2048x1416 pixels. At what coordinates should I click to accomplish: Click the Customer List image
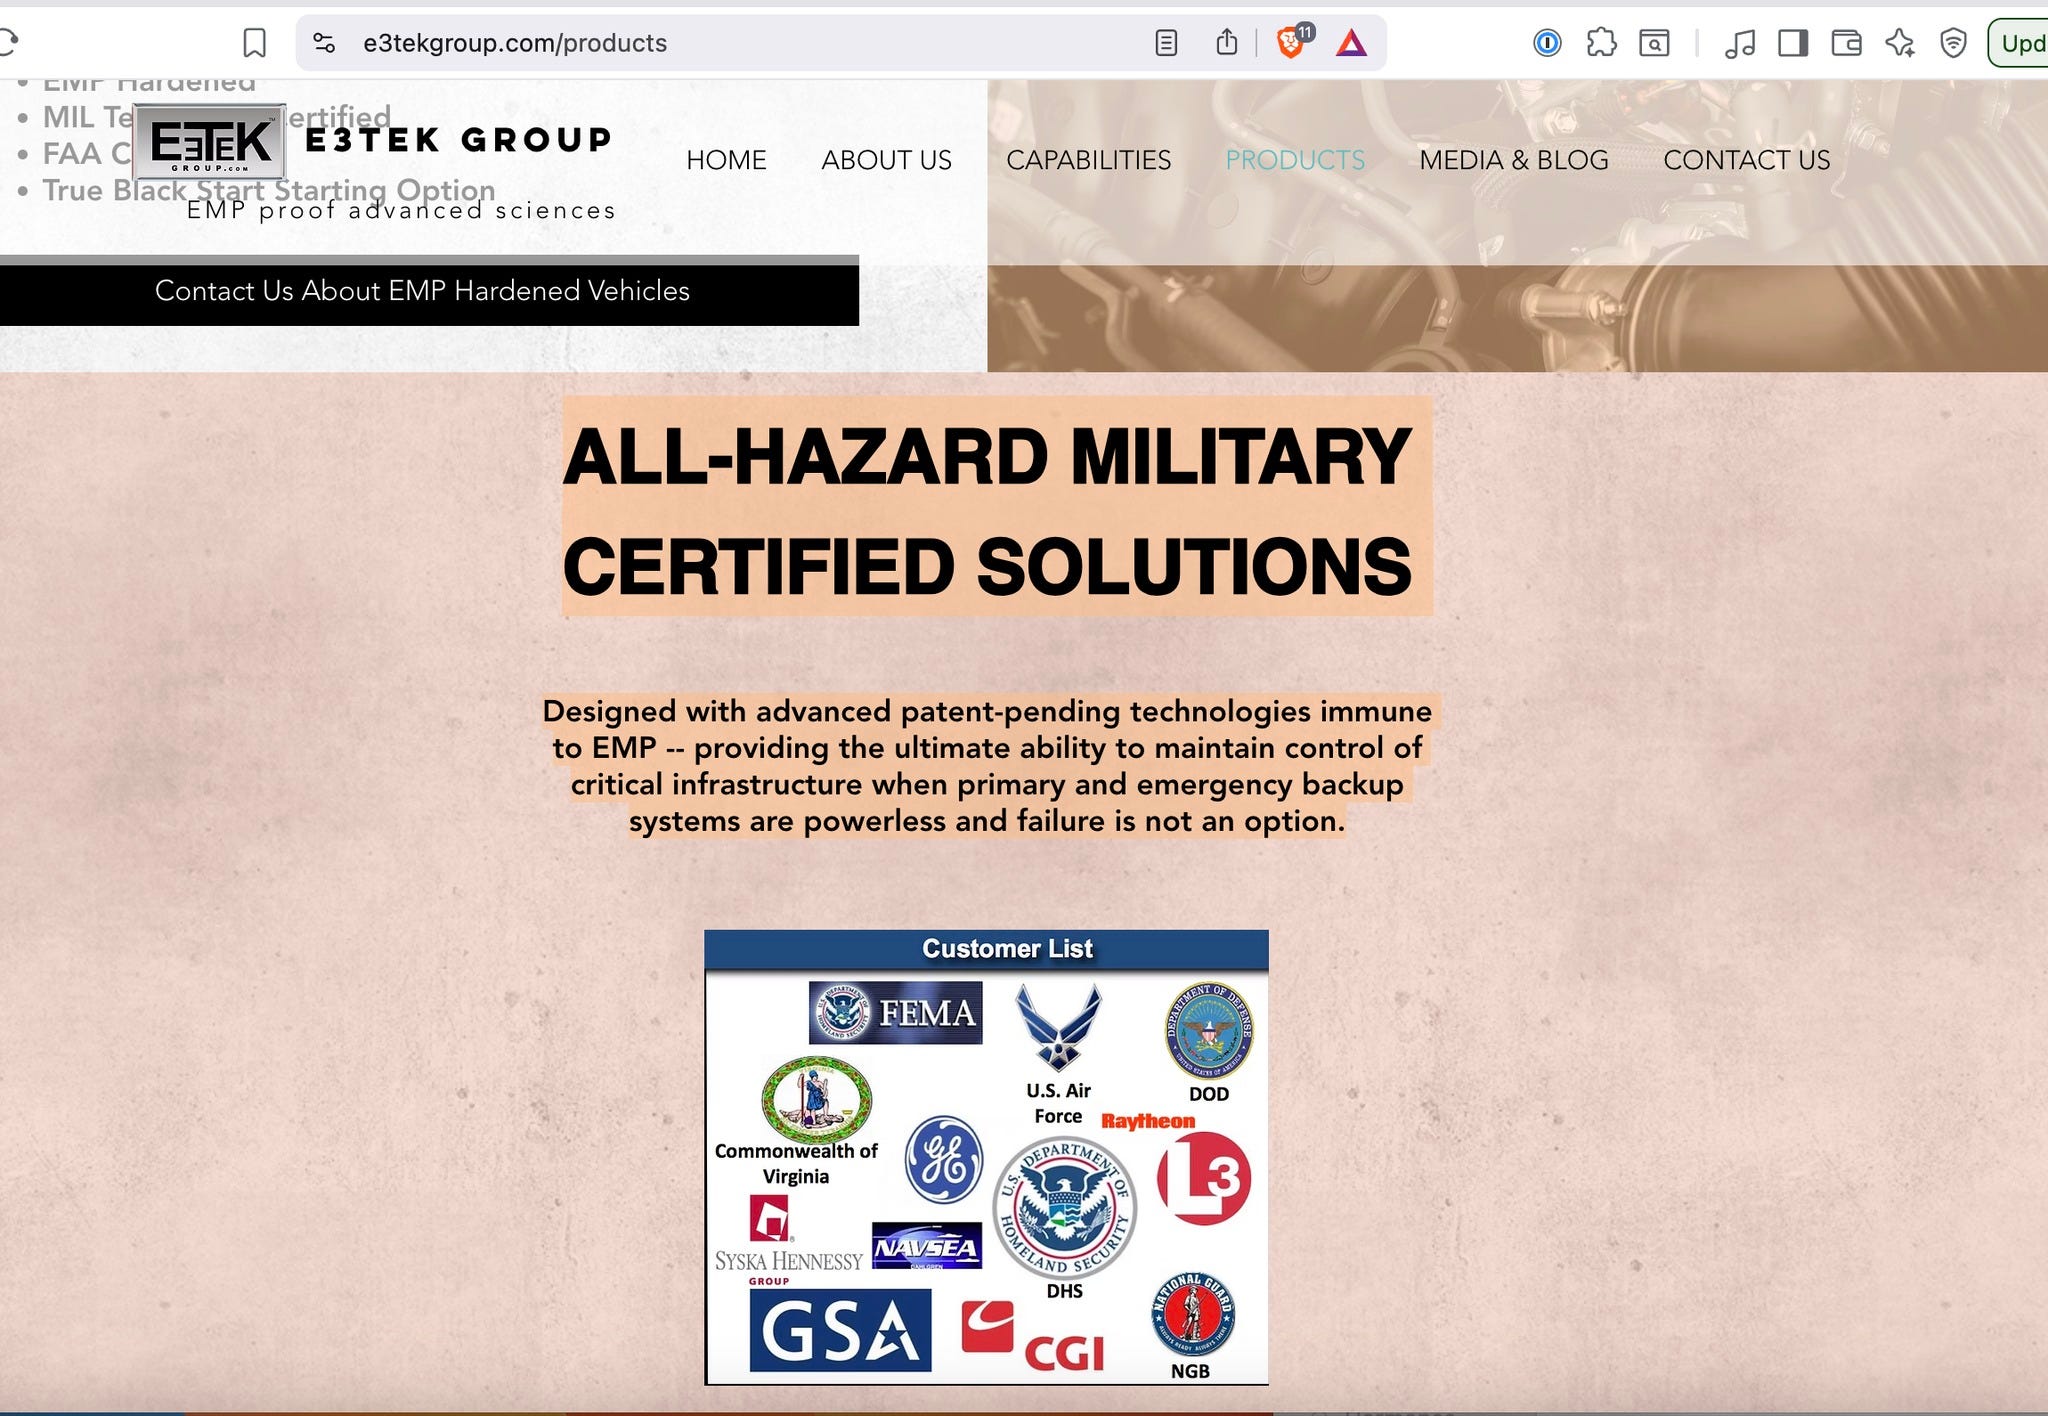coord(986,1157)
